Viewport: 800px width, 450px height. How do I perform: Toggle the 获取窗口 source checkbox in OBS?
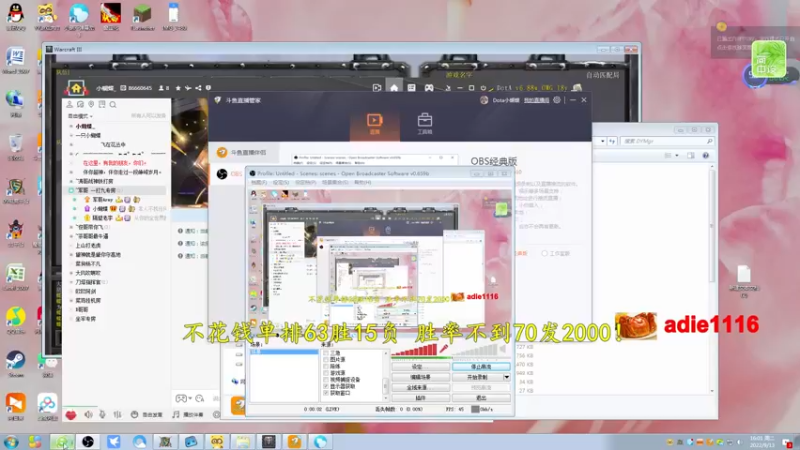point(326,393)
